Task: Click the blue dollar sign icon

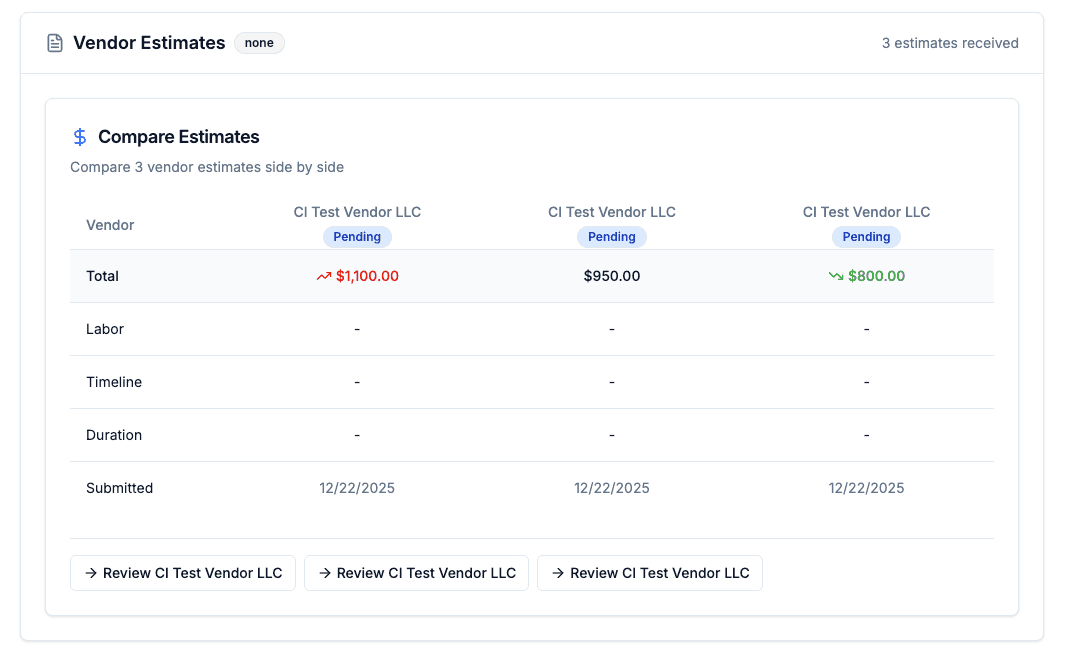Action: pos(80,137)
